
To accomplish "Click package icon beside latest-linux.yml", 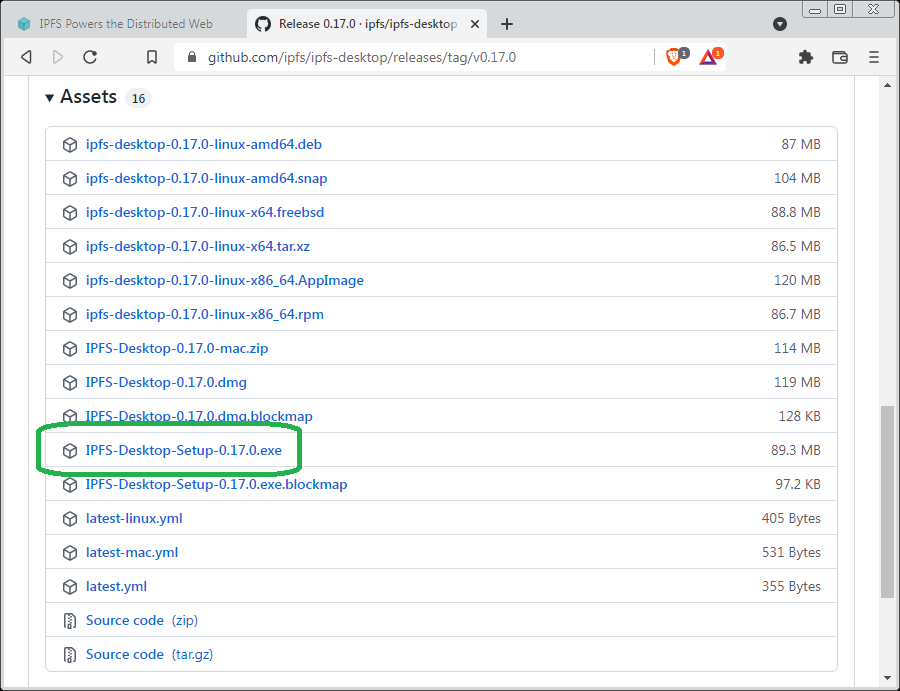I will click(x=70, y=519).
